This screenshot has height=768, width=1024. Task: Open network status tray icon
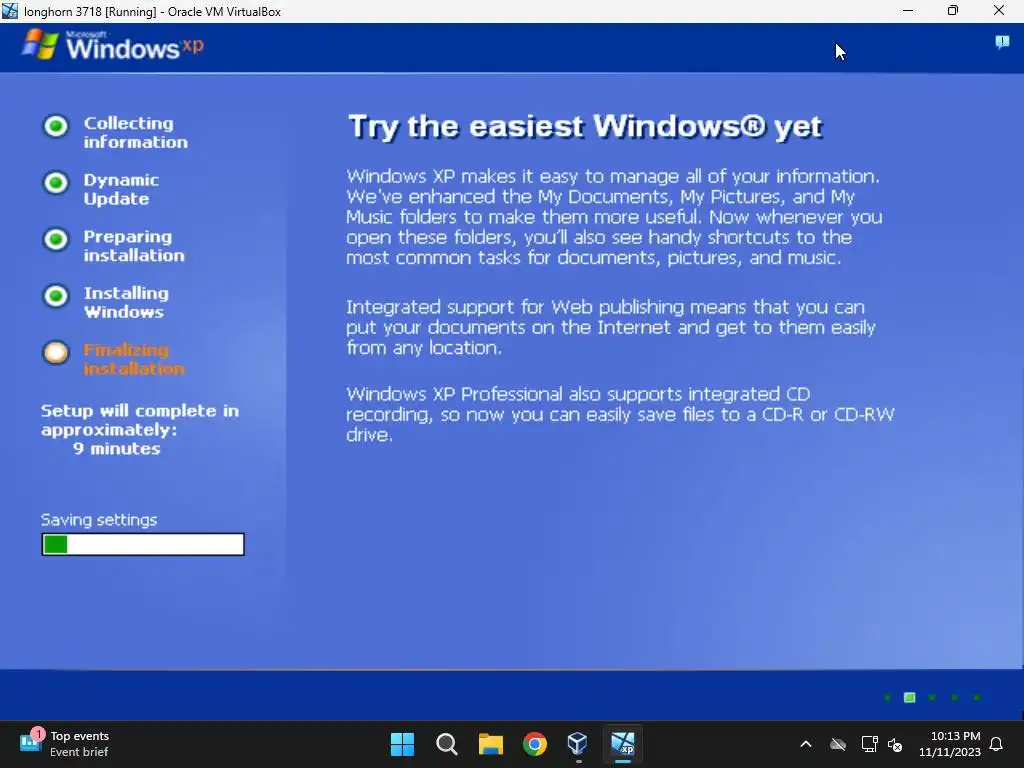pyautogui.click(x=869, y=744)
